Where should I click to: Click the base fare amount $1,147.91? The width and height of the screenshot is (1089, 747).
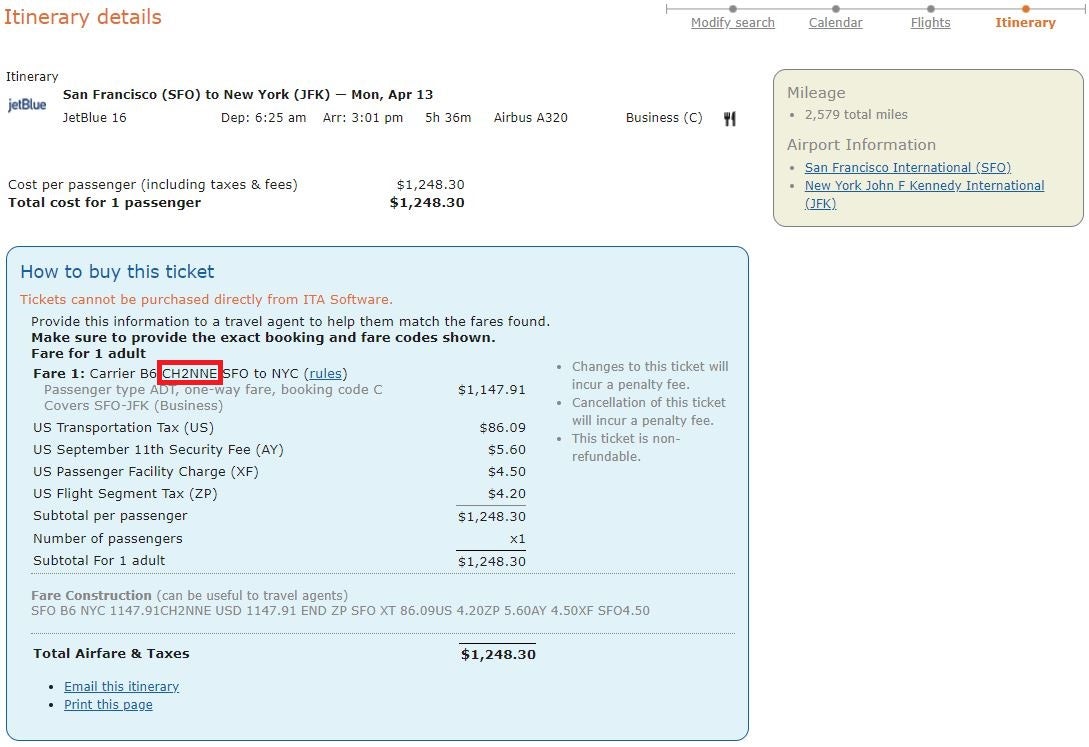[x=492, y=389]
